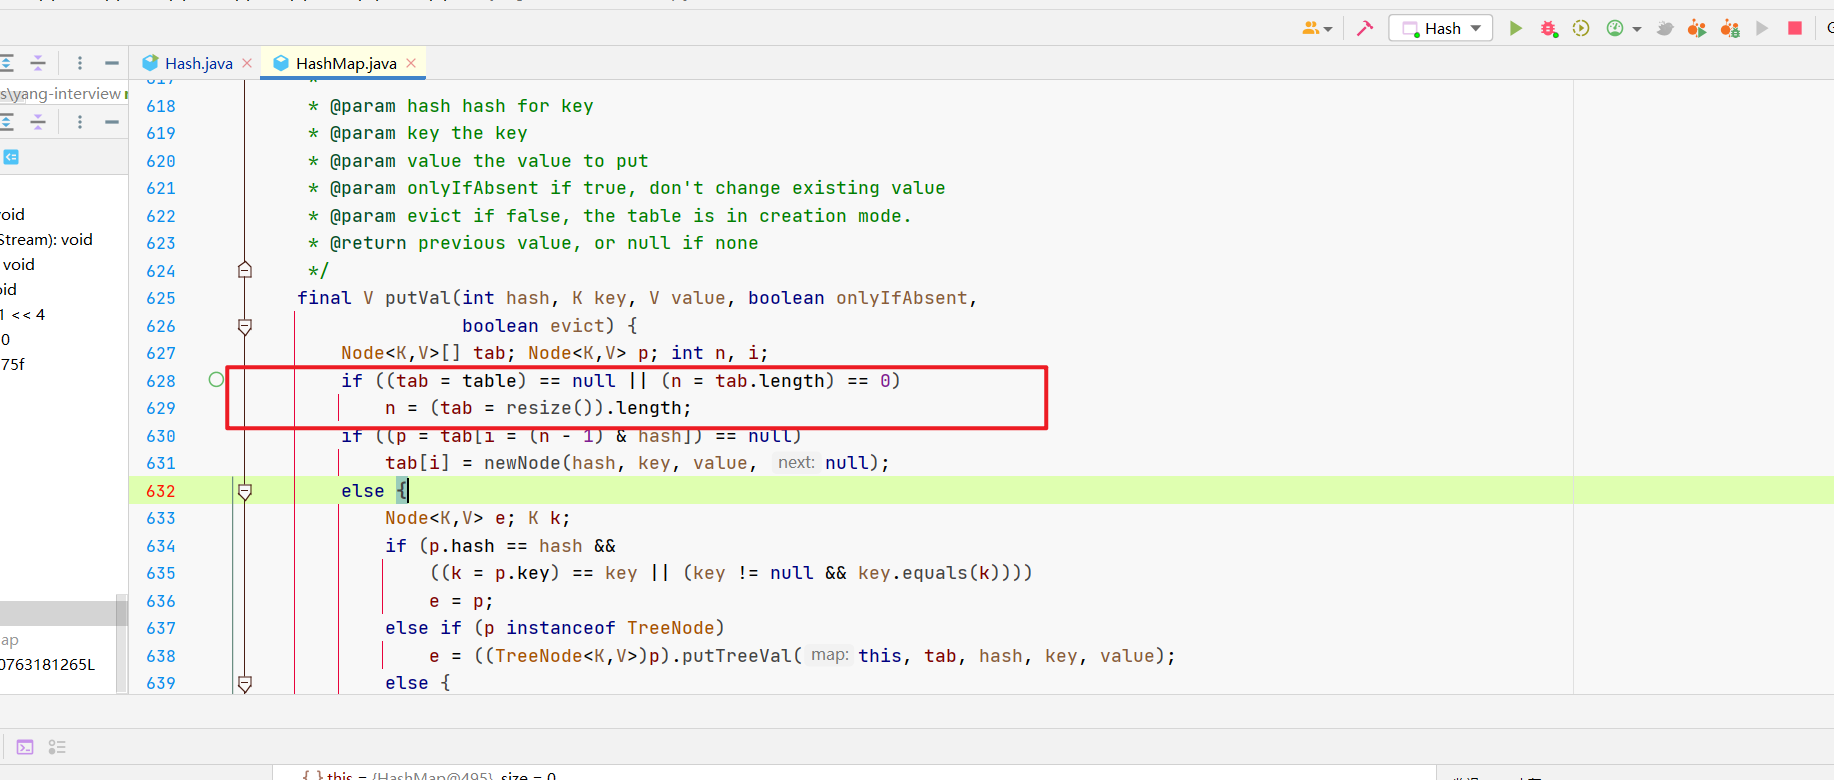Click '0763181265L' value in side panel

point(48,664)
